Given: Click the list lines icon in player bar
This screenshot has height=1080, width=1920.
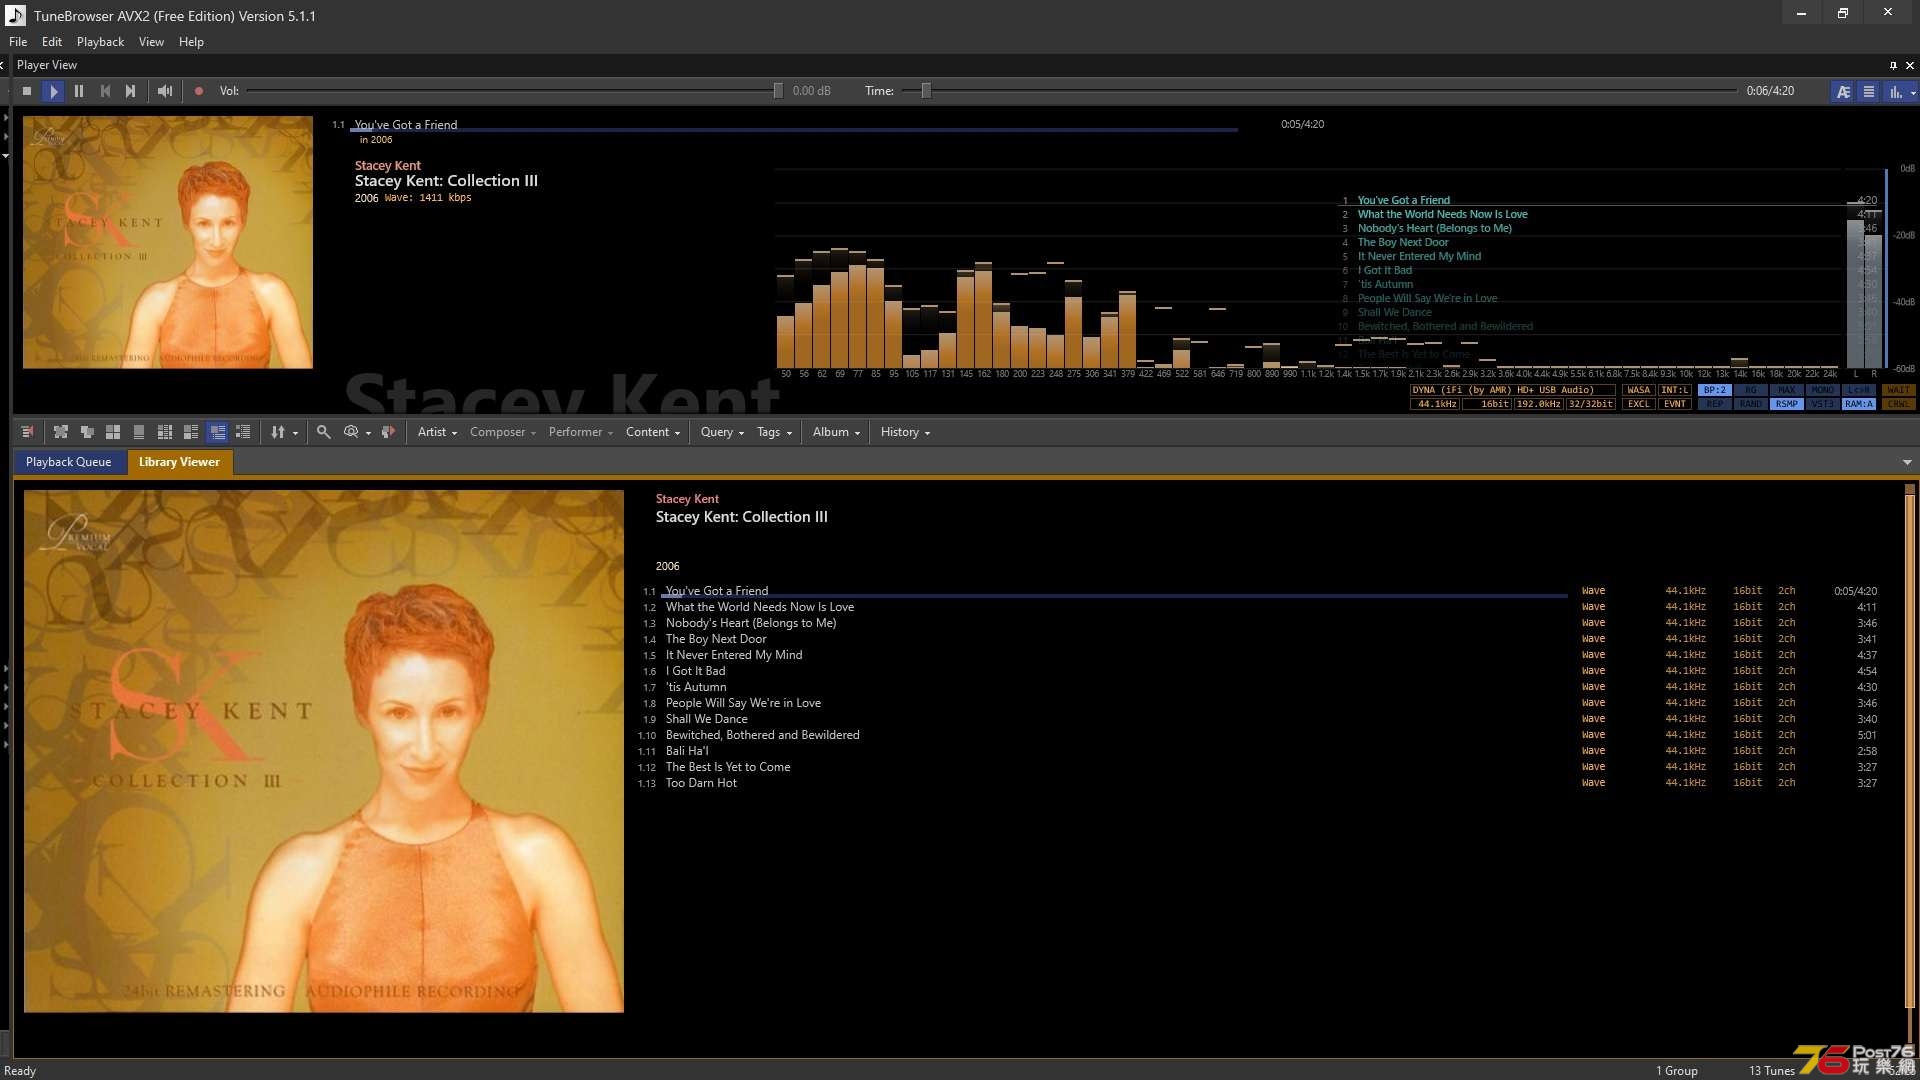Looking at the screenshot, I should pos(1868,91).
